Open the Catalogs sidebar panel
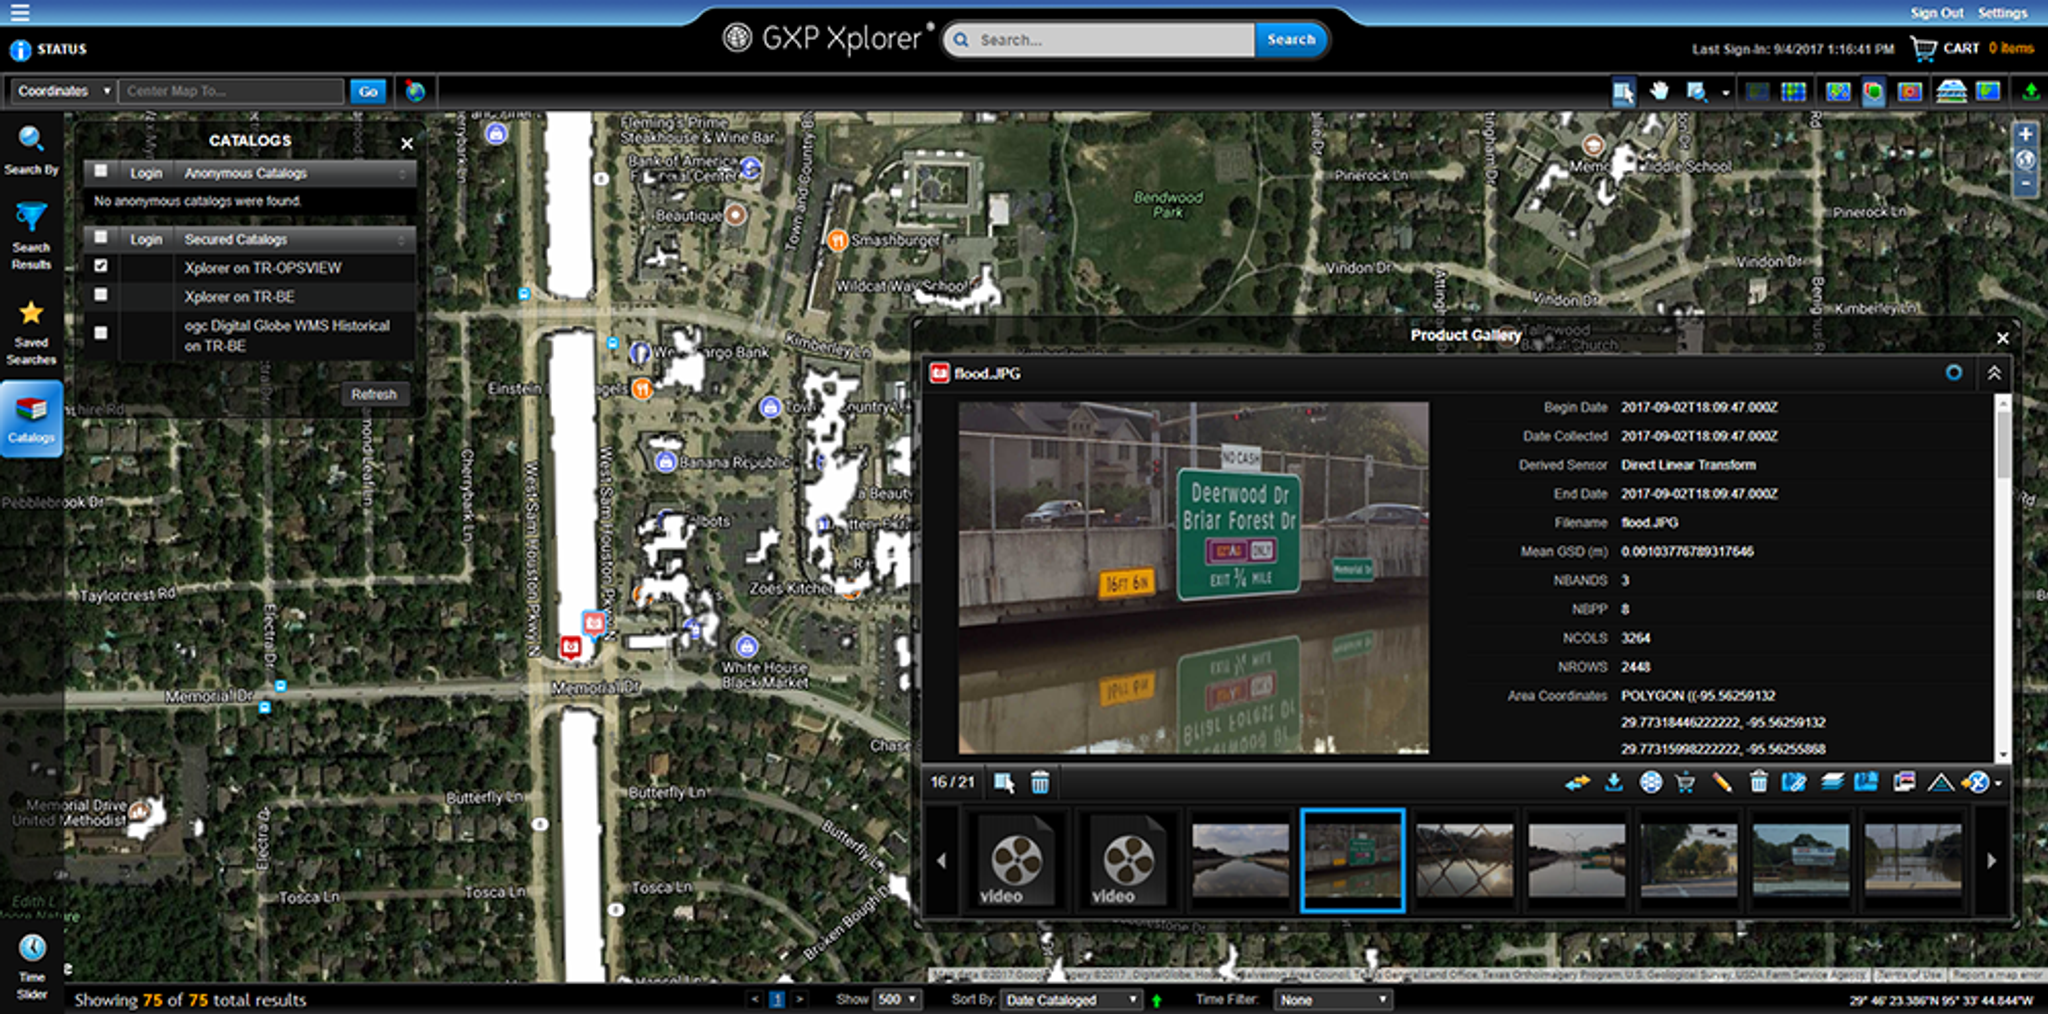 31,420
